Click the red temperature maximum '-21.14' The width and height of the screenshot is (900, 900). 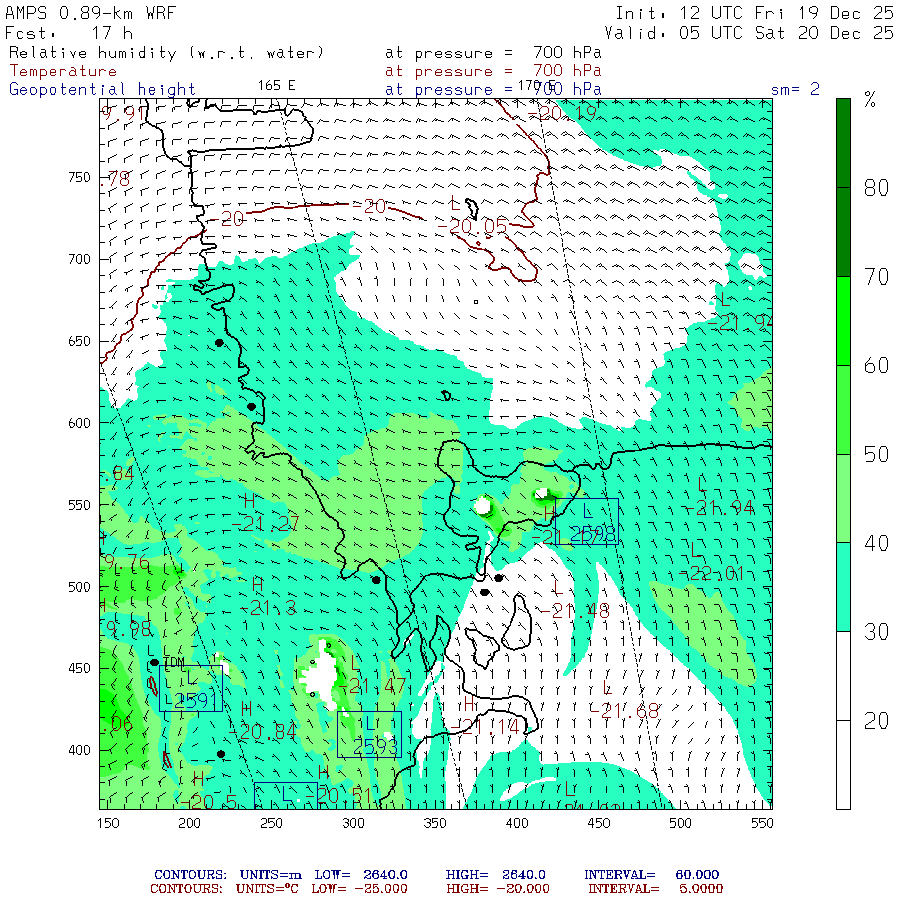pos(485,727)
